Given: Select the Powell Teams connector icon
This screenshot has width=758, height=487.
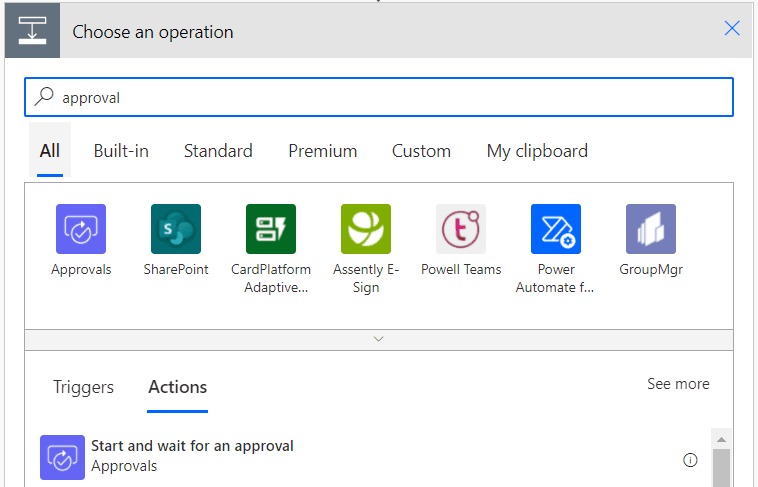Looking at the screenshot, I should (x=461, y=229).
